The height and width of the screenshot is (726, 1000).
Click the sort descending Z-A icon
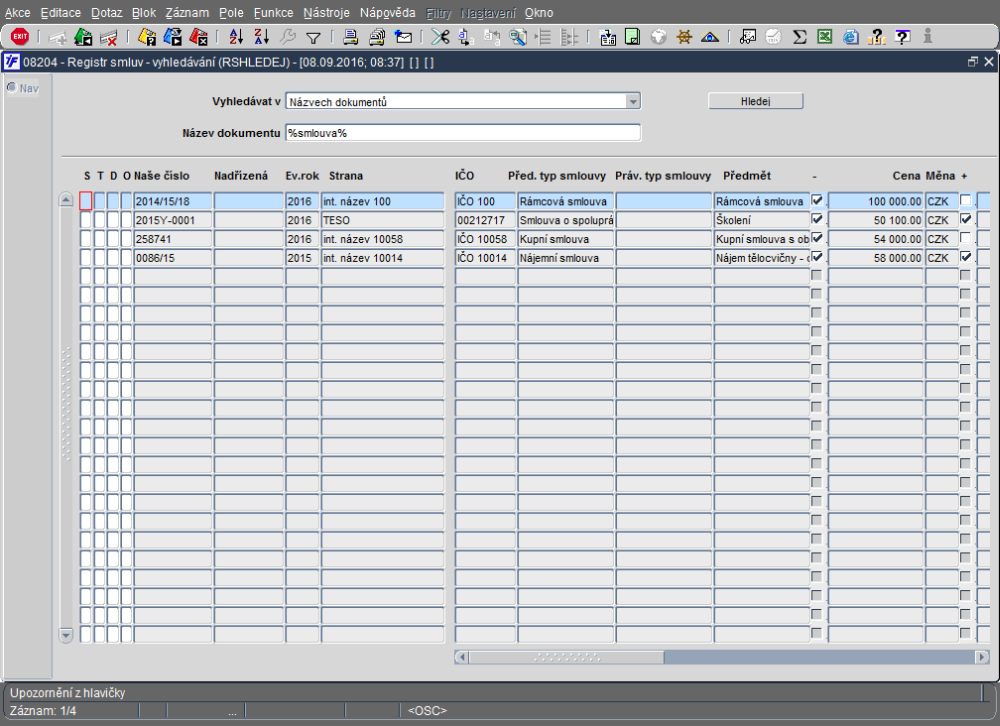tap(262, 37)
